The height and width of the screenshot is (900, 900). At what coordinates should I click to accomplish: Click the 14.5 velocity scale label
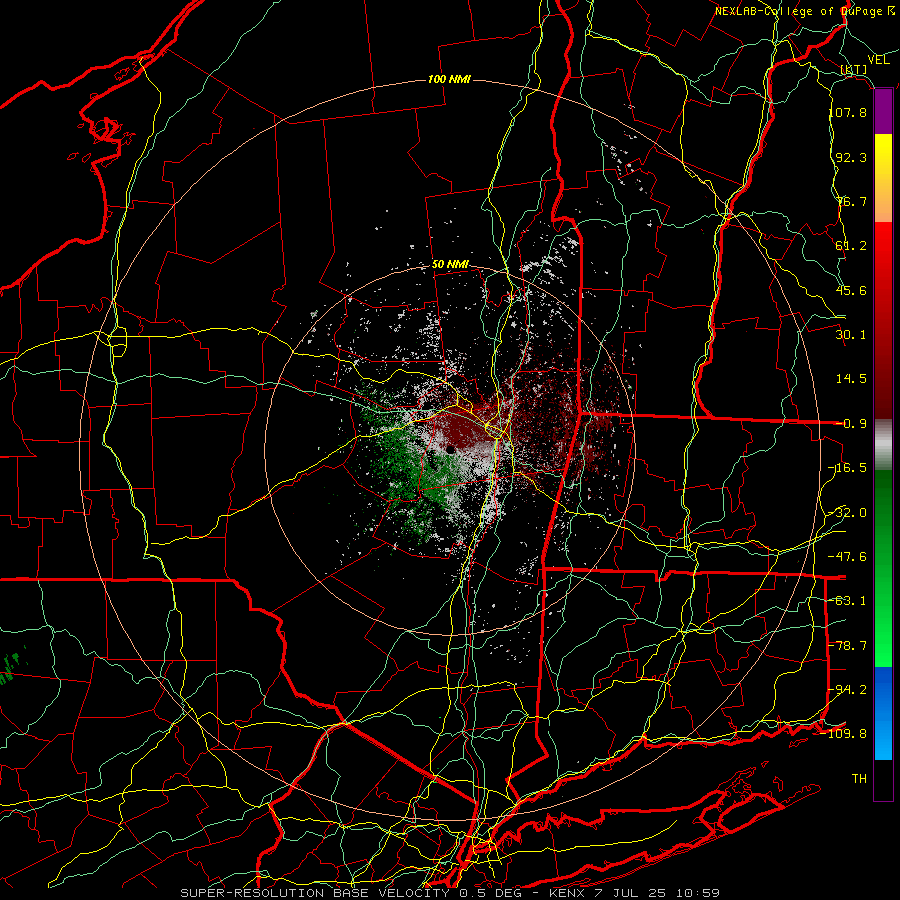pyautogui.click(x=851, y=379)
